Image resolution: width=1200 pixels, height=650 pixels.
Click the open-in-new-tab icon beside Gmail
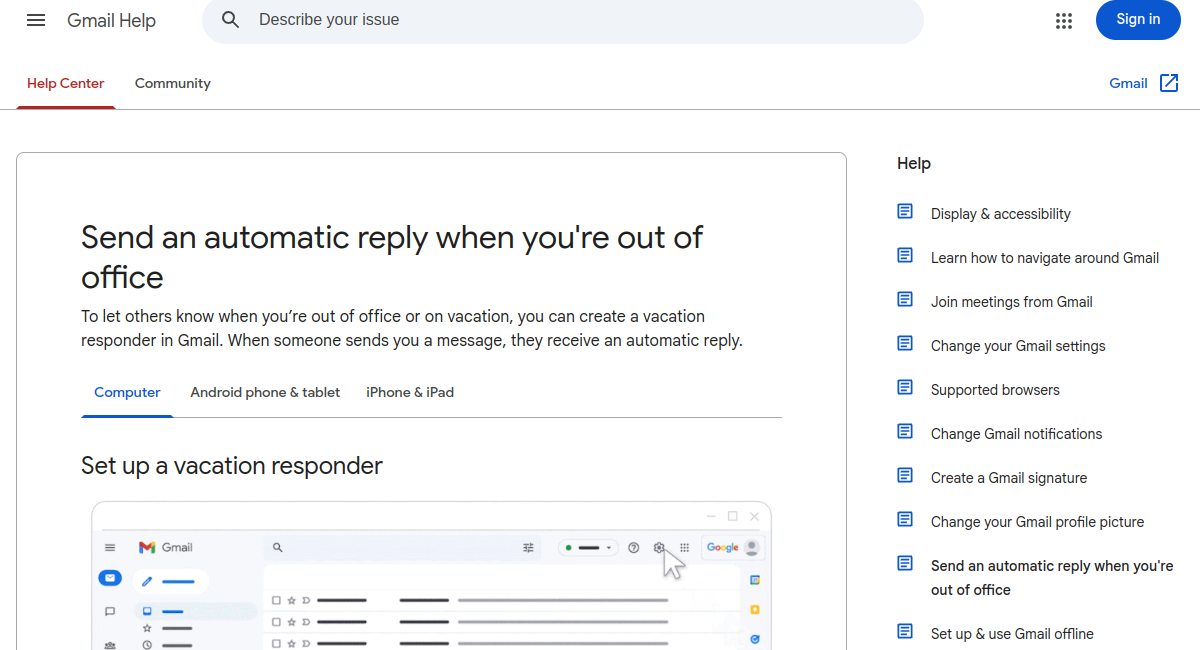pyautogui.click(x=1169, y=83)
